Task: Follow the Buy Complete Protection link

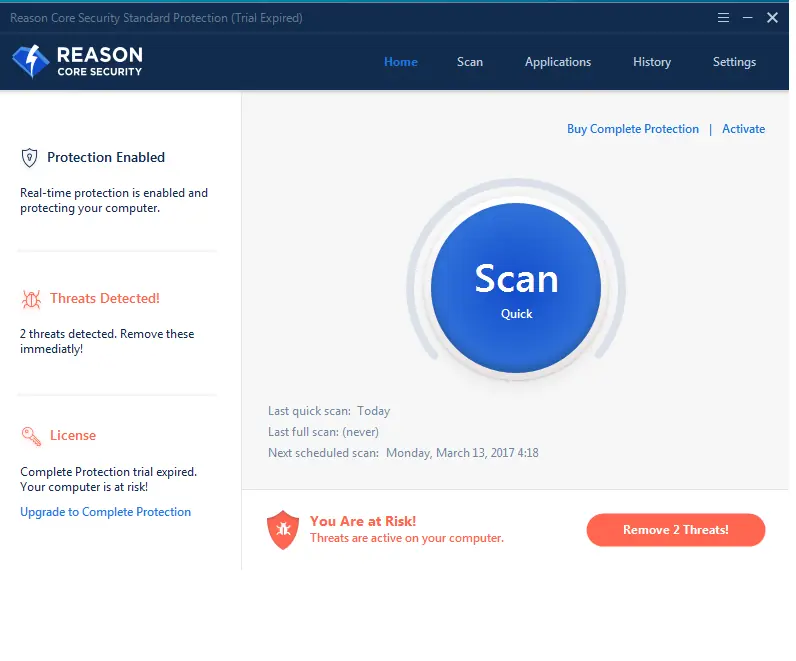Action: point(633,129)
